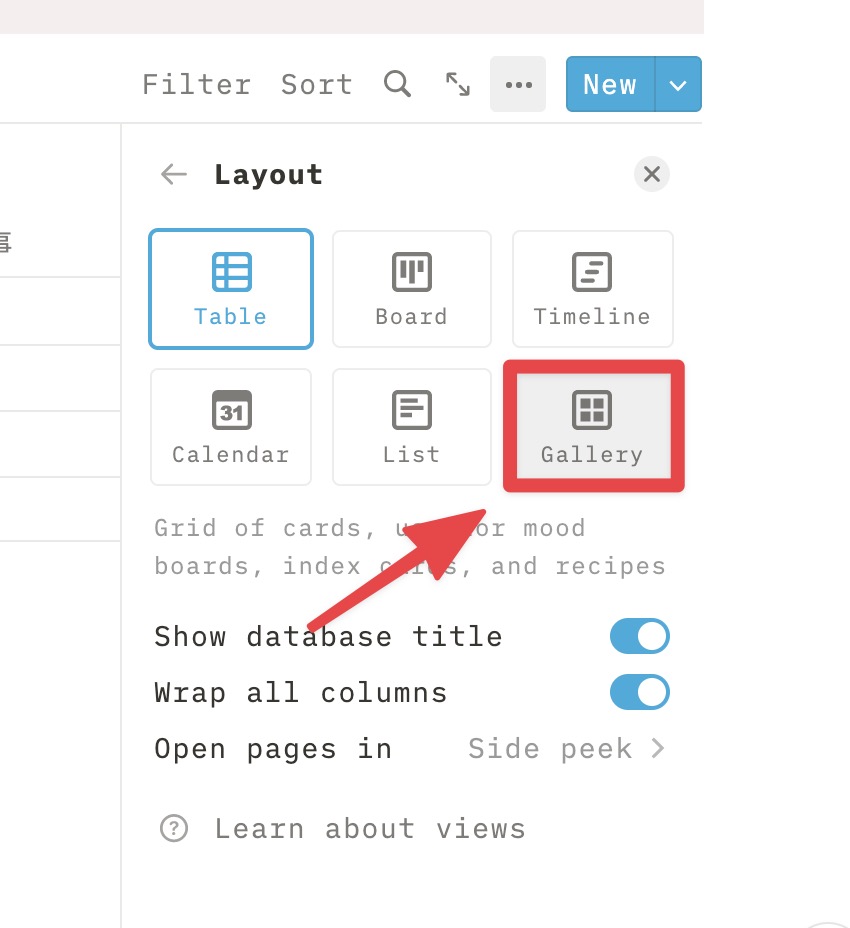Disable Wrap all columns toggle
Screen dimensions: 850x928
pos(640,692)
